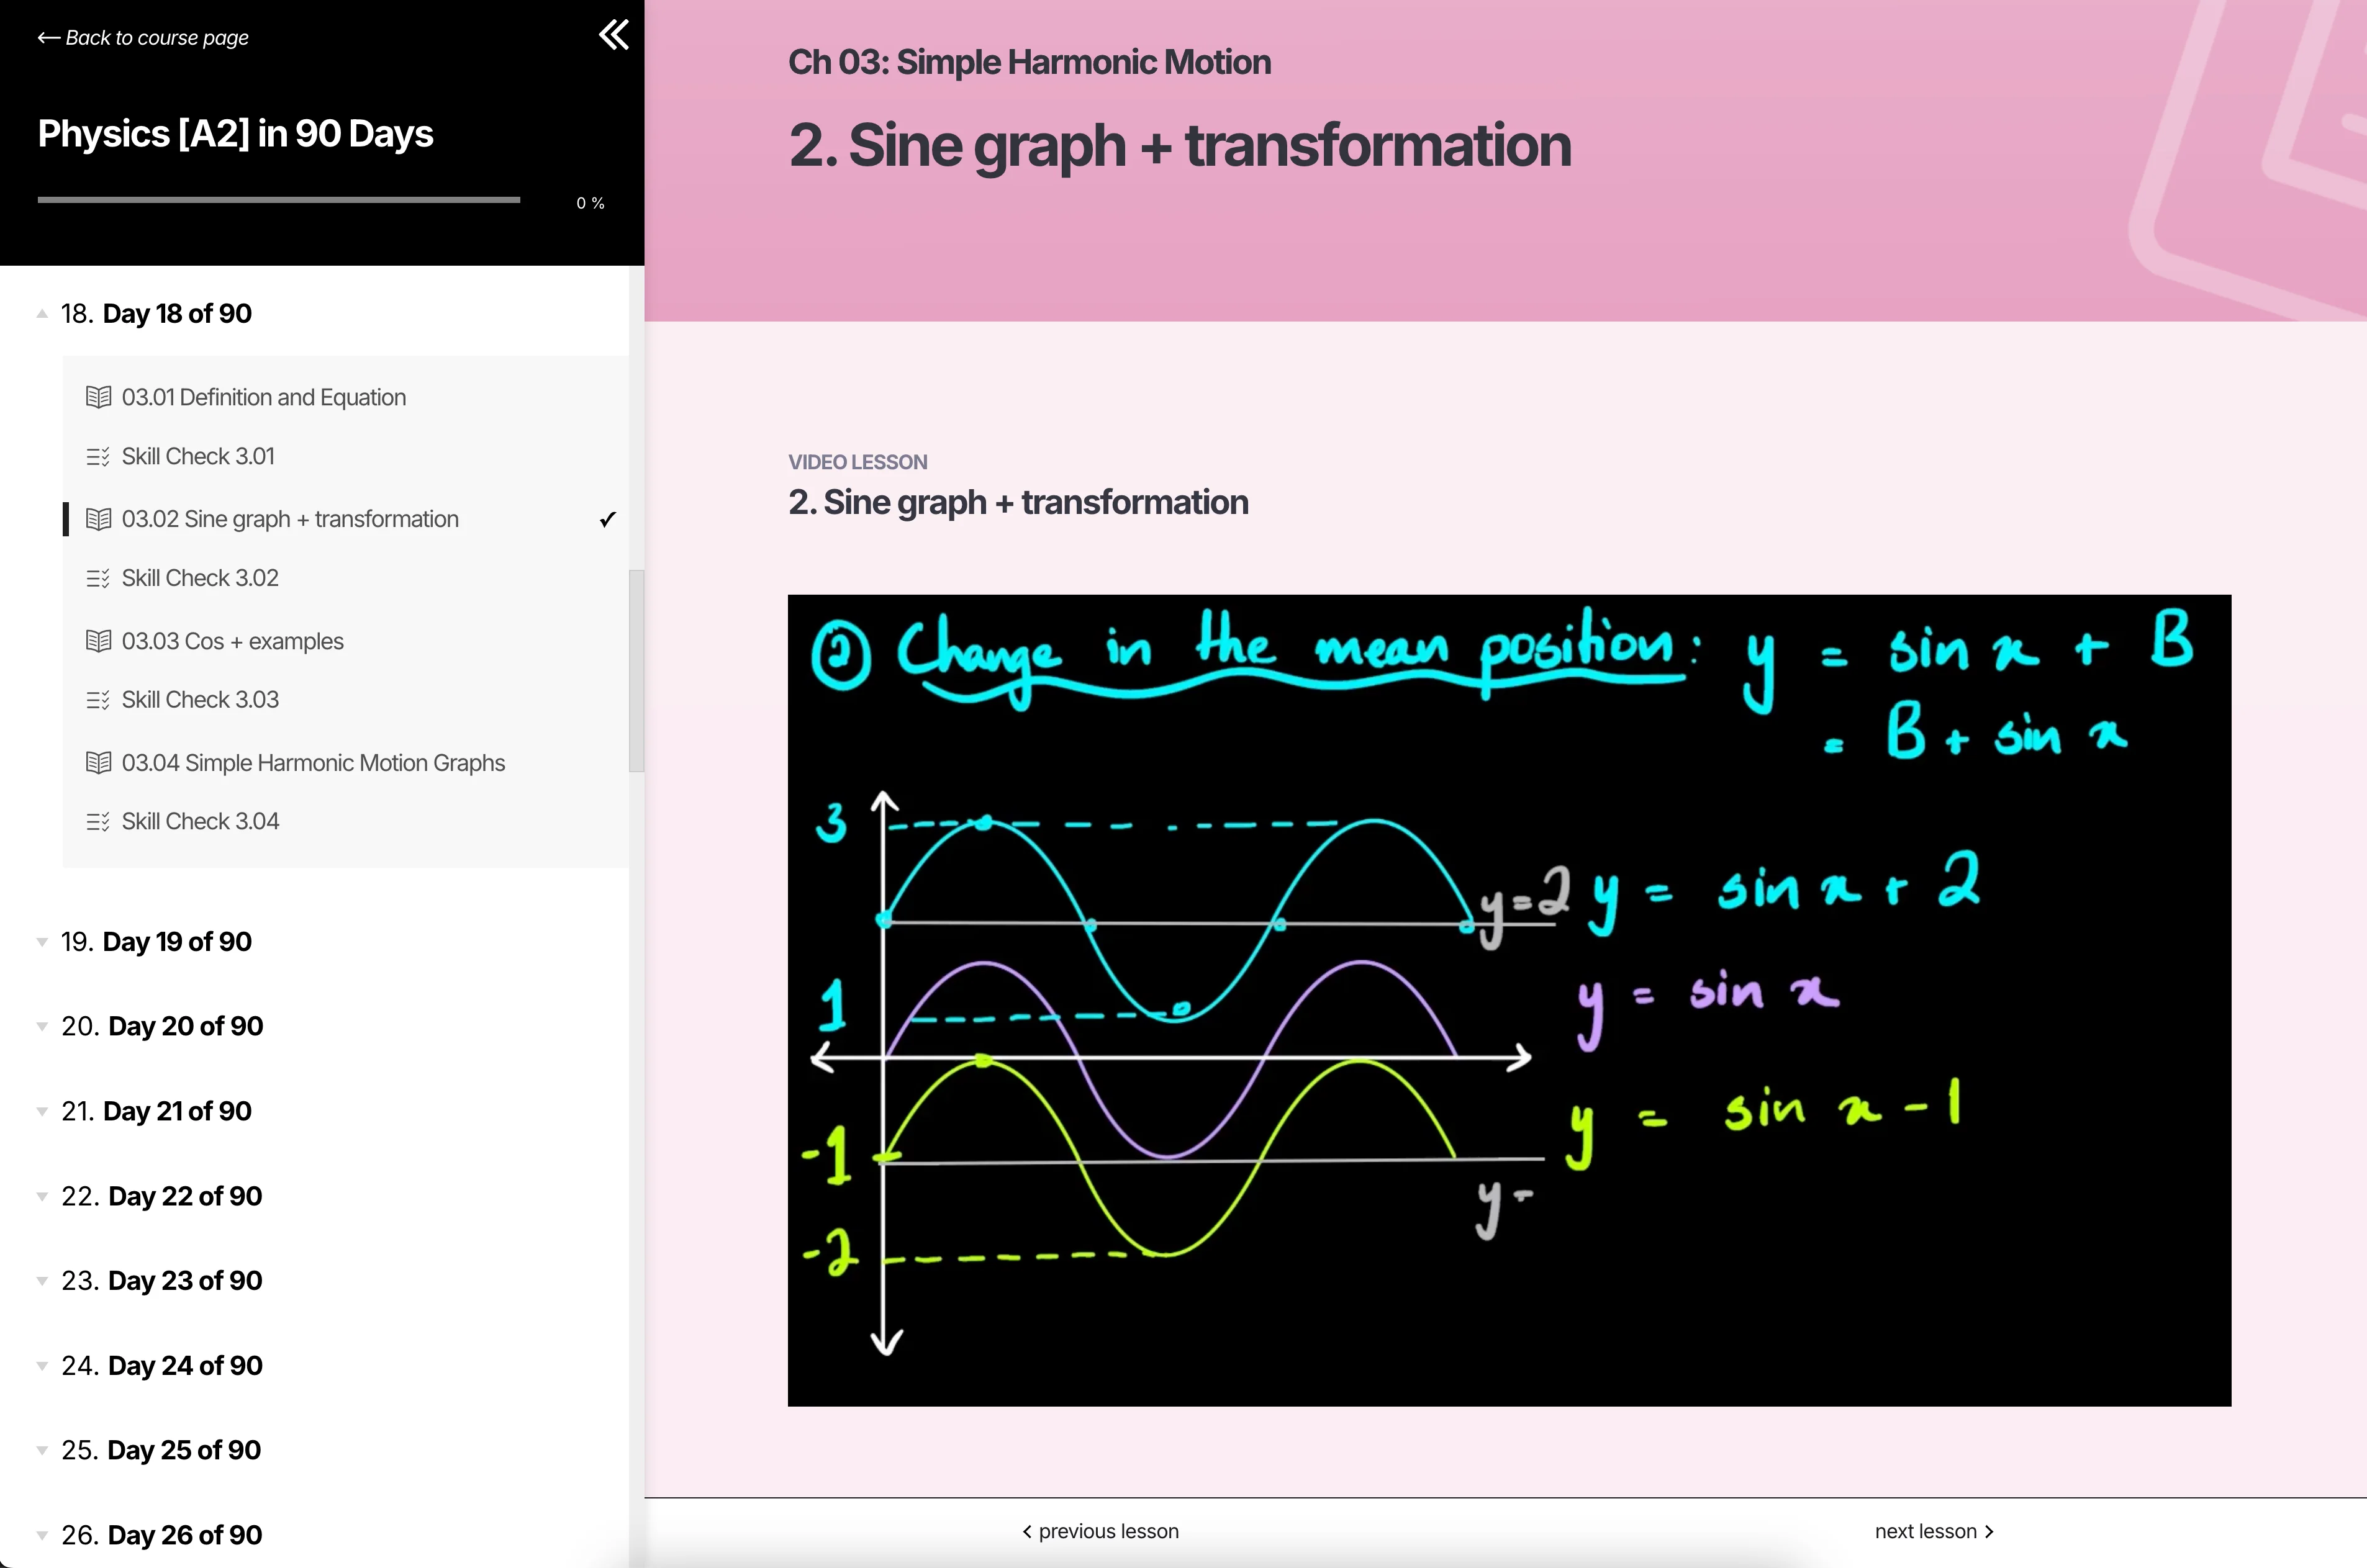Image resolution: width=2367 pixels, height=1568 pixels.
Task: Click book icon beside 03.01 Definition and Equation
Action: tap(98, 397)
